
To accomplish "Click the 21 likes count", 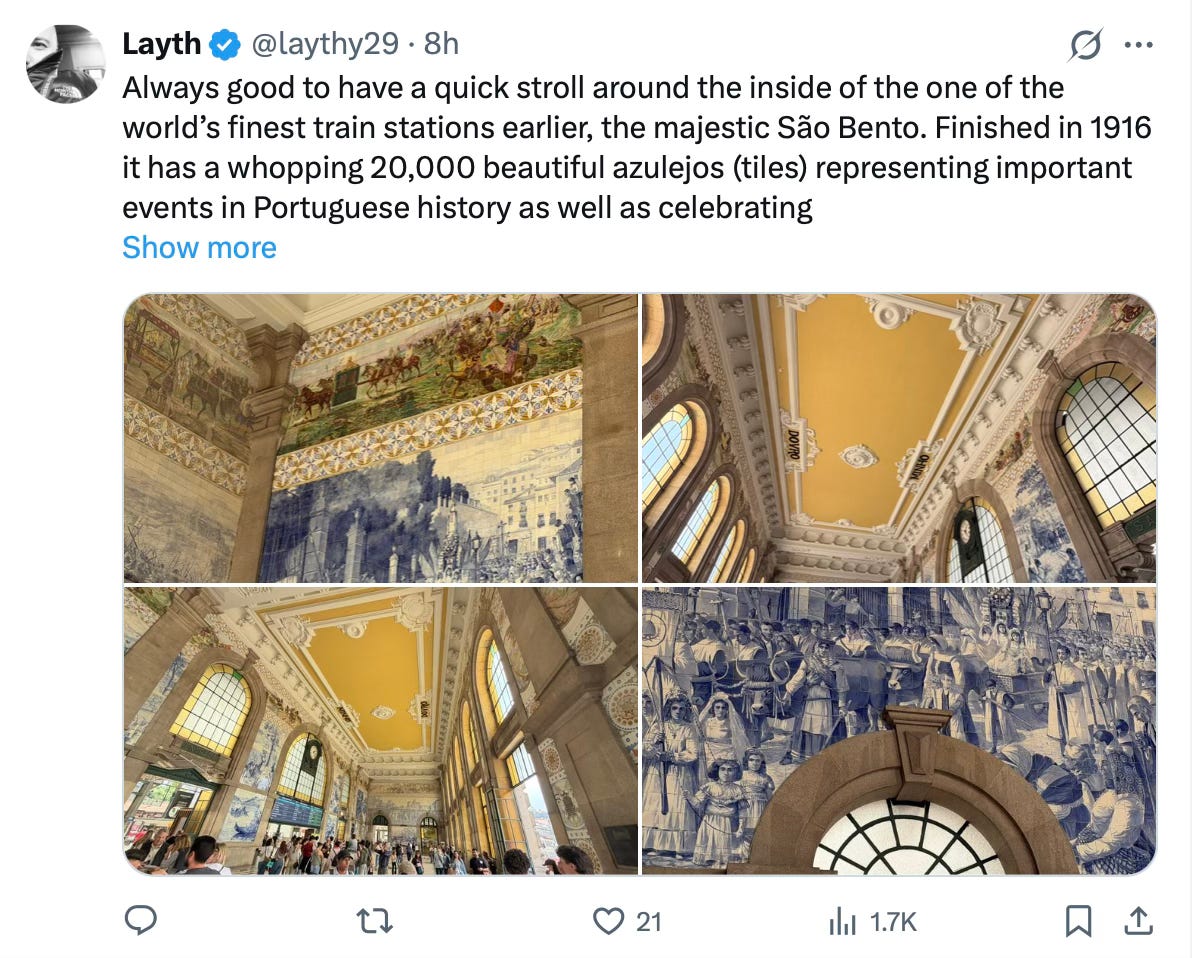I will coord(648,922).
